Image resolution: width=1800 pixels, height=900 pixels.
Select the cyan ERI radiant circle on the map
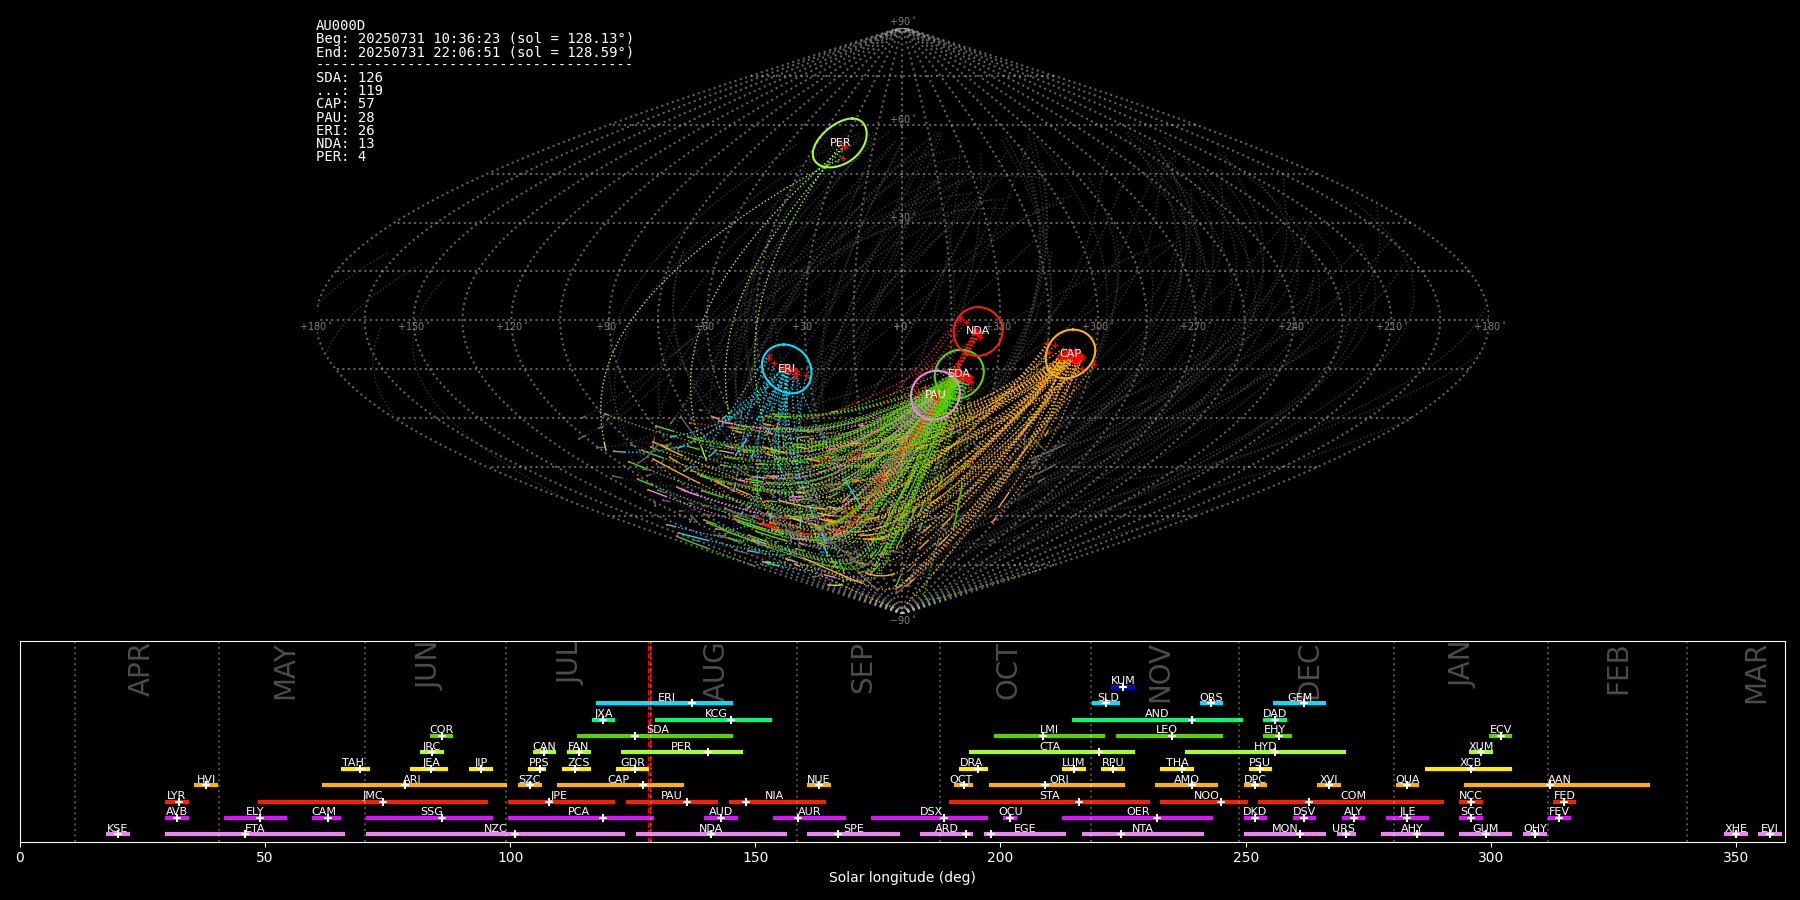(786, 369)
